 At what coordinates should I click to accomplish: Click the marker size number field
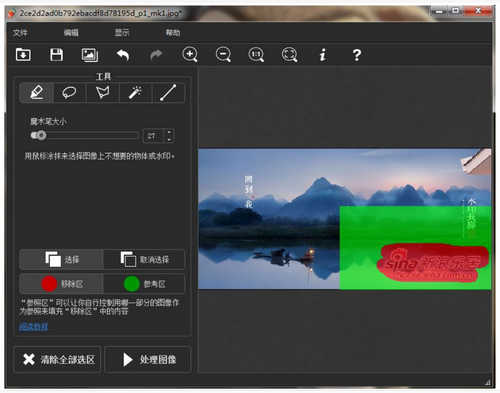153,136
